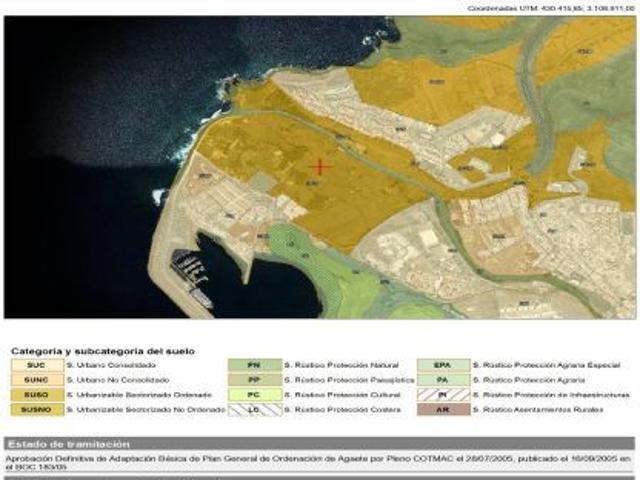Click the Coordenadas UTM text
Image resolution: width=640 pixels, height=480 pixels.
551,8
